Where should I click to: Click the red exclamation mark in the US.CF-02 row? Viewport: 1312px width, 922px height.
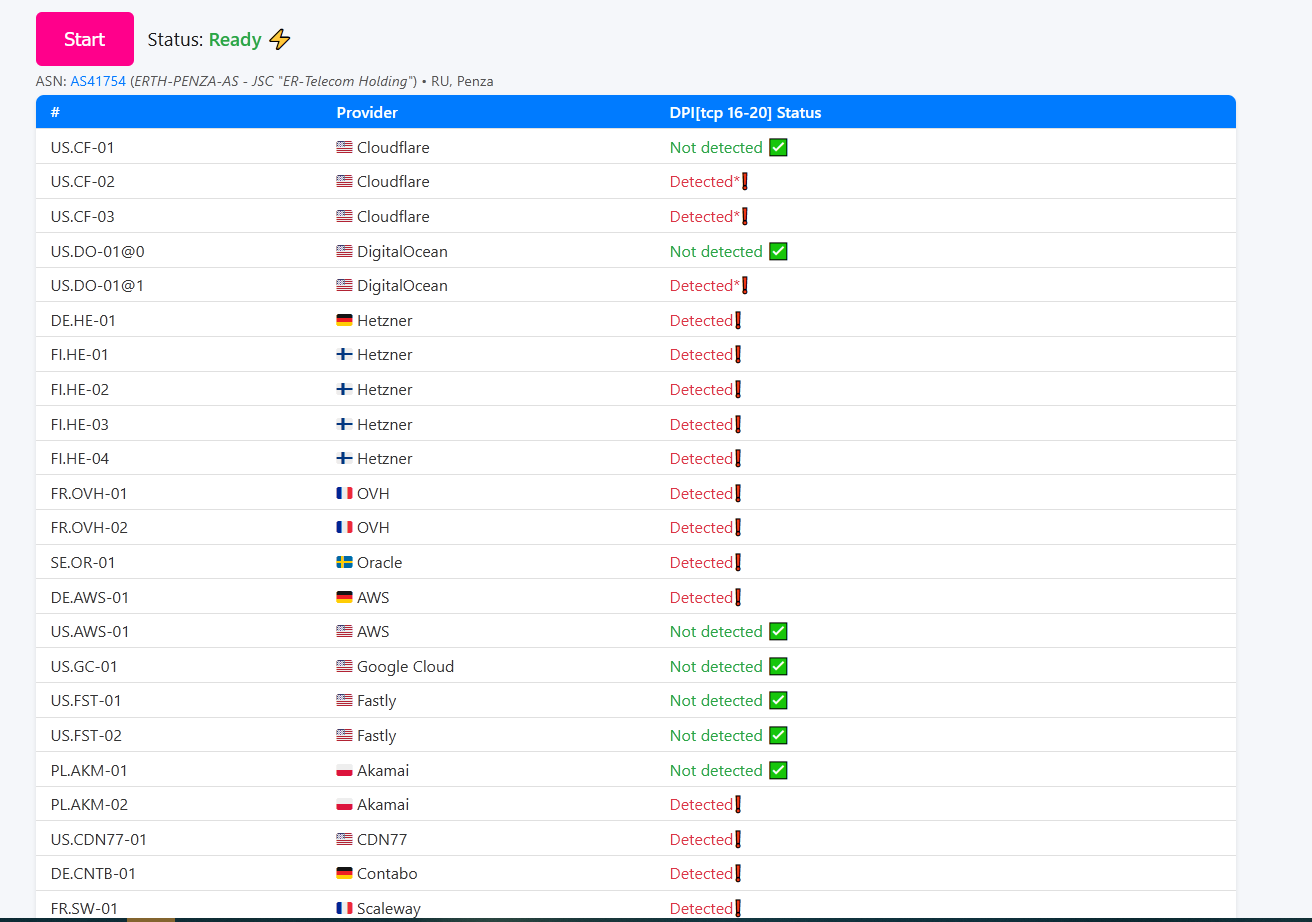pyautogui.click(x=745, y=182)
